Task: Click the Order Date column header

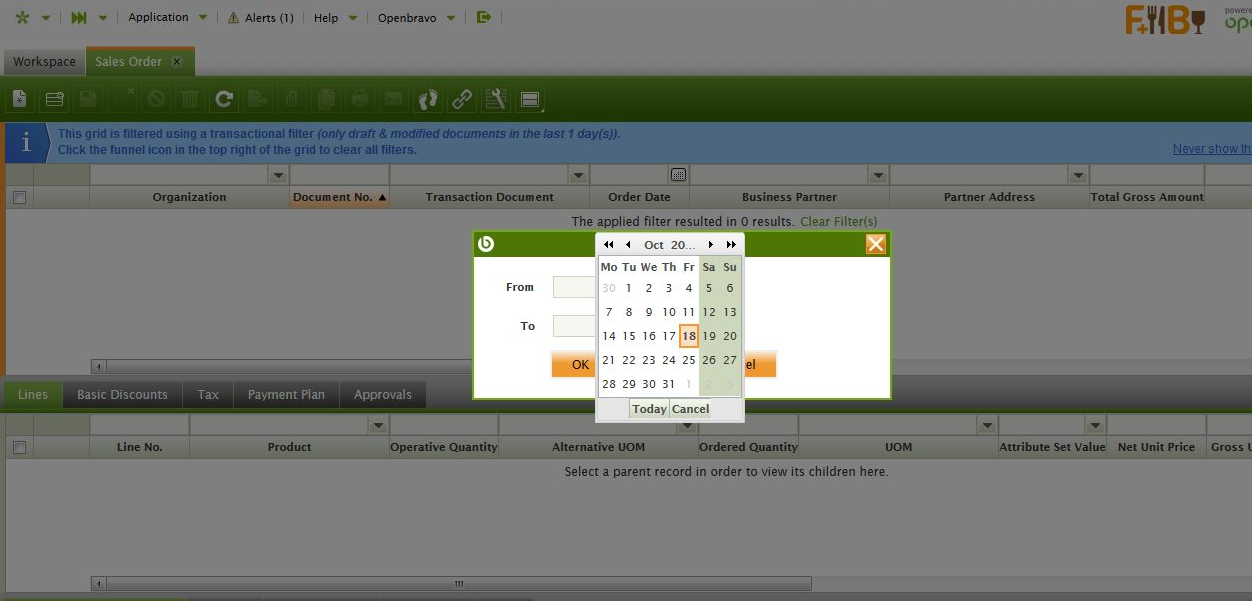Action: coord(639,198)
